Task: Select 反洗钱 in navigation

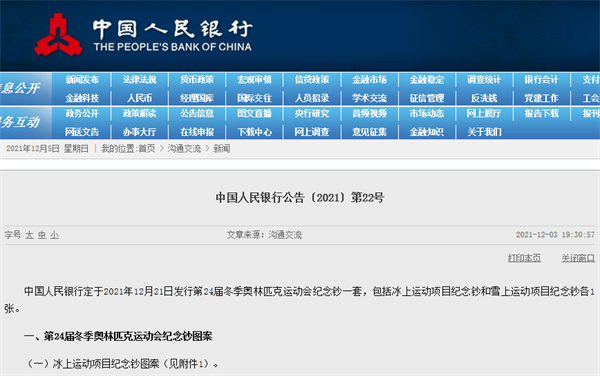Action: (484, 98)
